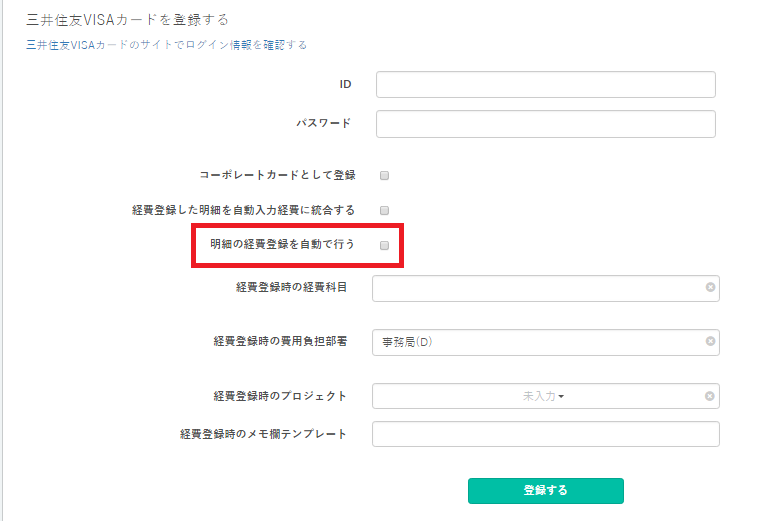Image resolution: width=775 pixels, height=521 pixels.
Task: Click the 登録する button
Action: click(546, 491)
